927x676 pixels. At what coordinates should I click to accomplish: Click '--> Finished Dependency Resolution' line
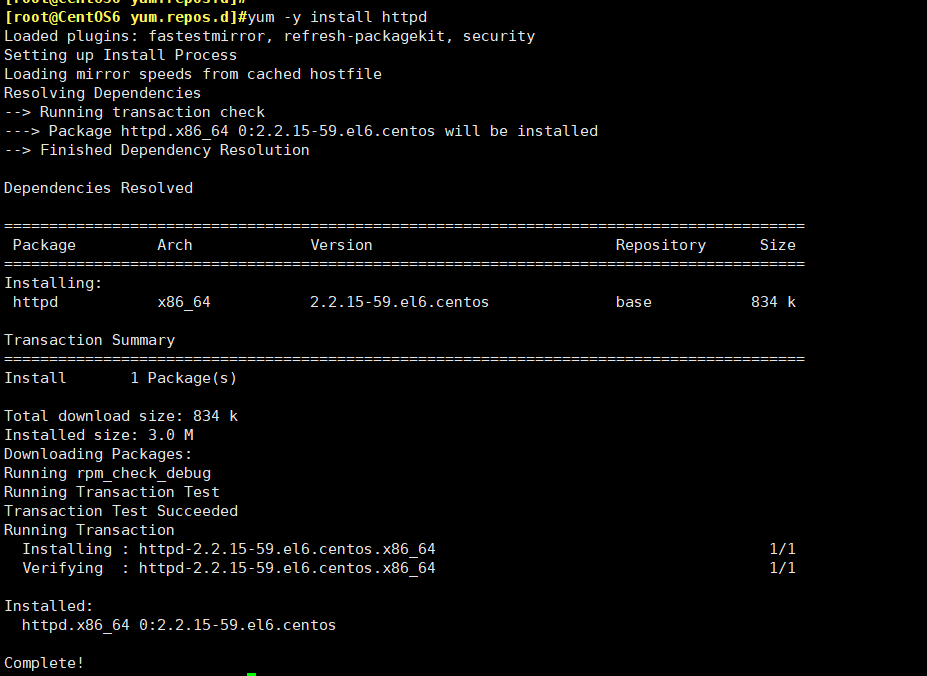click(157, 150)
